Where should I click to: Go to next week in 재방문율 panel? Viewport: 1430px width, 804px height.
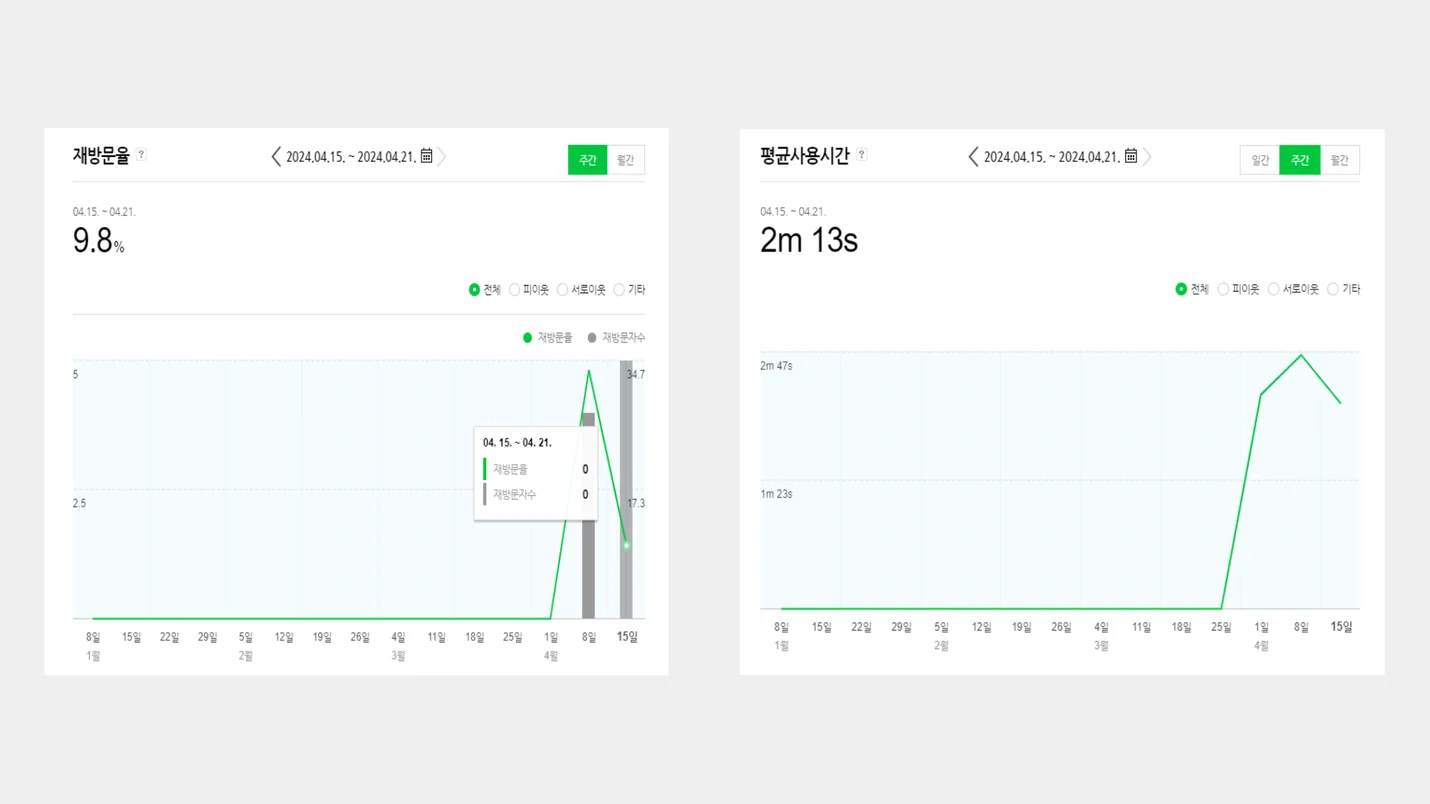pos(442,157)
